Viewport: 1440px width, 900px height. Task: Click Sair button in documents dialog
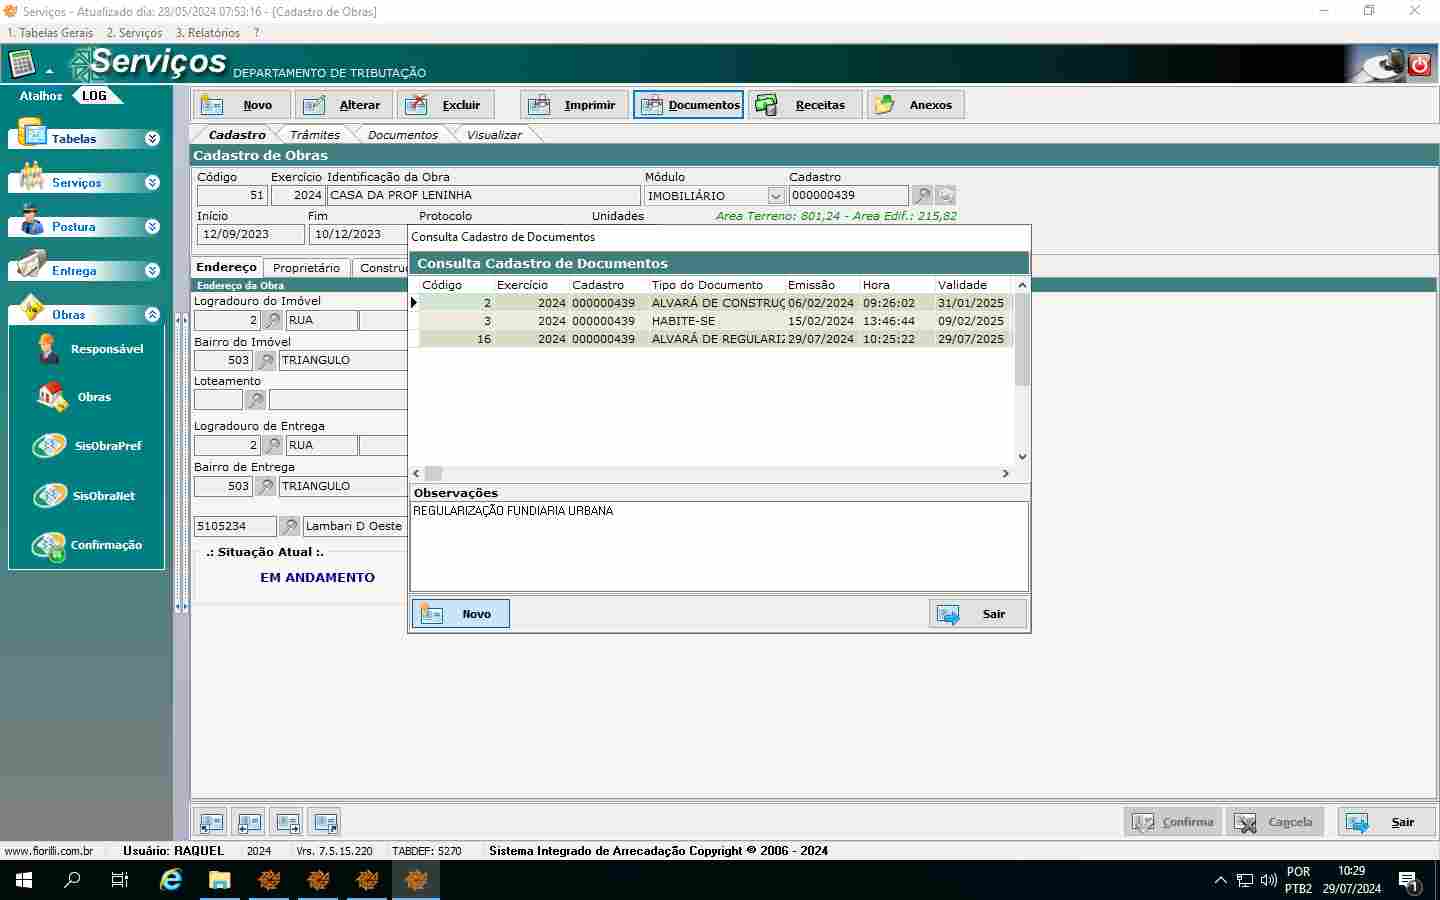[977, 614]
